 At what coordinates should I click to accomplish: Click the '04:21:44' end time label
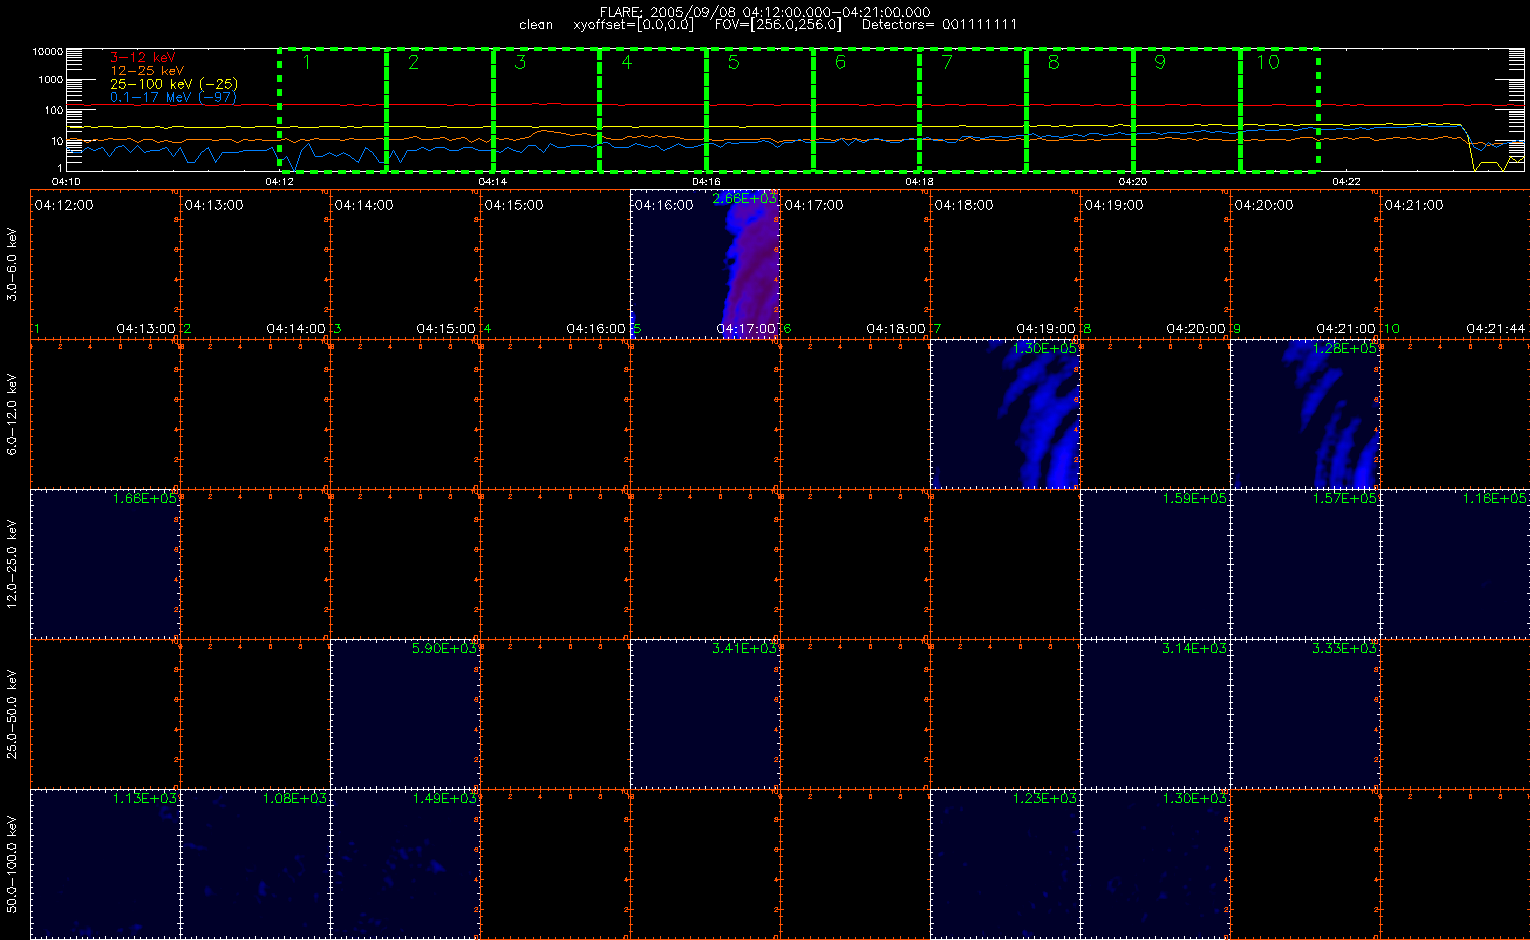(x=1496, y=328)
